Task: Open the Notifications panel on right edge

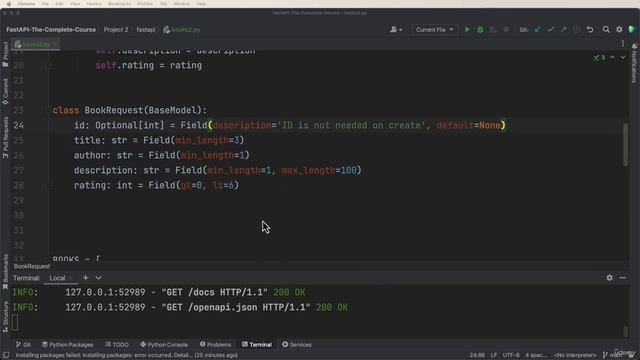Action: point(634,63)
